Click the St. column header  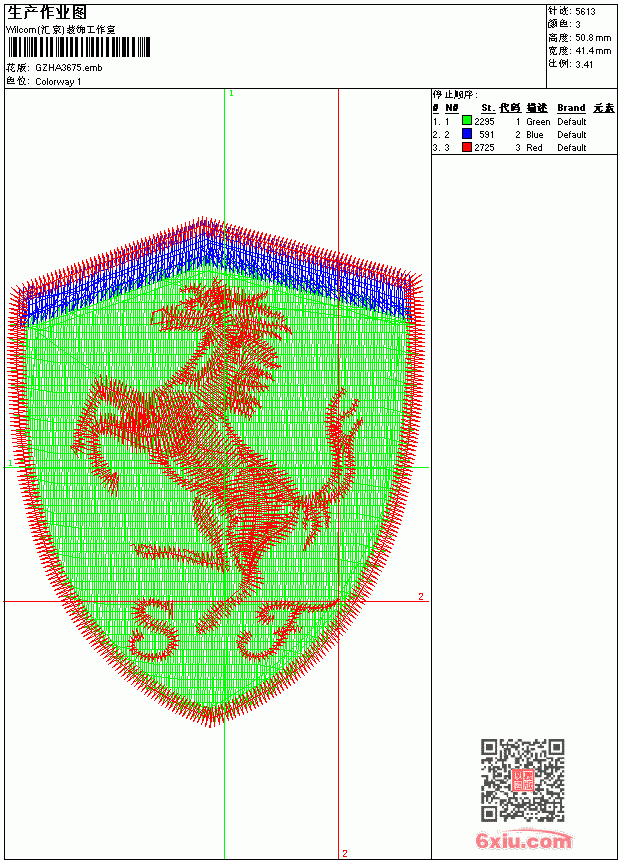(x=488, y=108)
